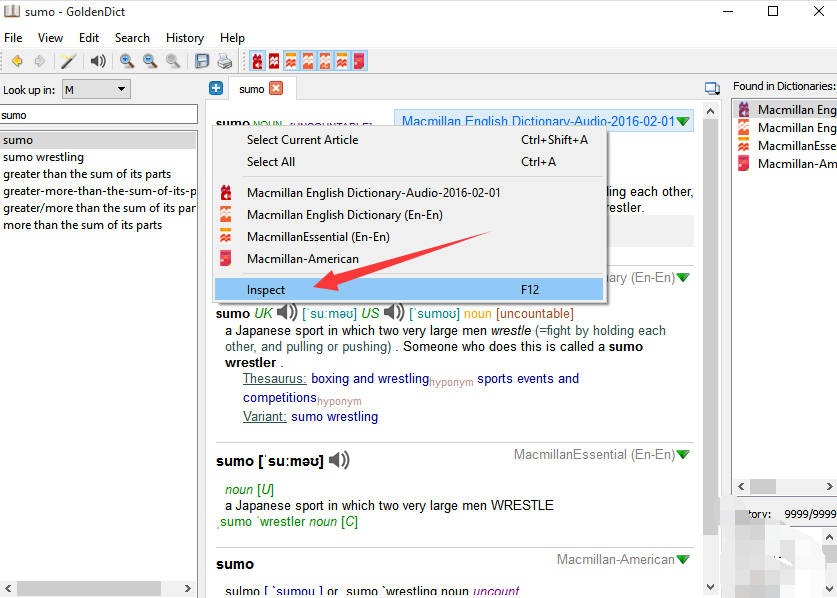Select Macmillan-Am entry in Found in Dictionaries

click(x=786, y=163)
